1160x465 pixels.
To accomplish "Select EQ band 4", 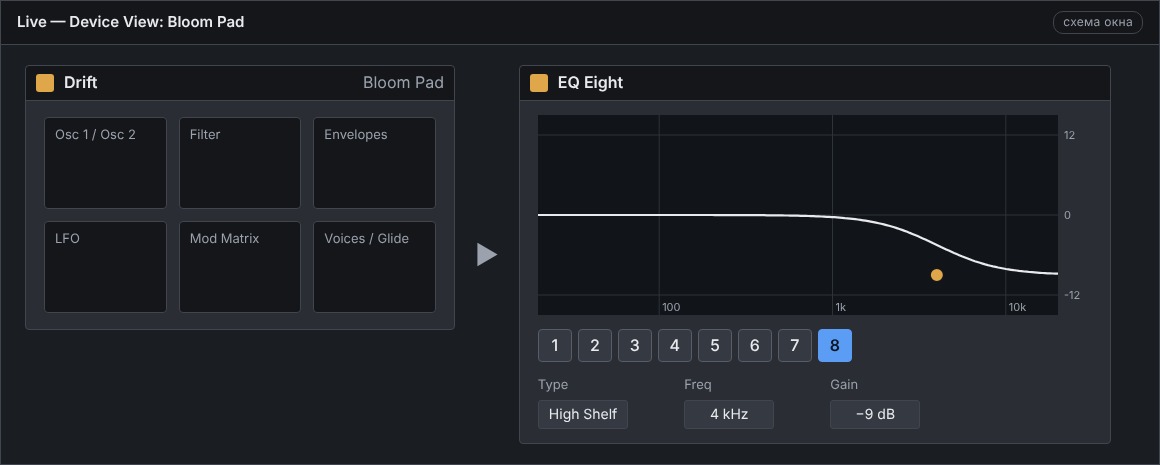I will coord(675,345).
